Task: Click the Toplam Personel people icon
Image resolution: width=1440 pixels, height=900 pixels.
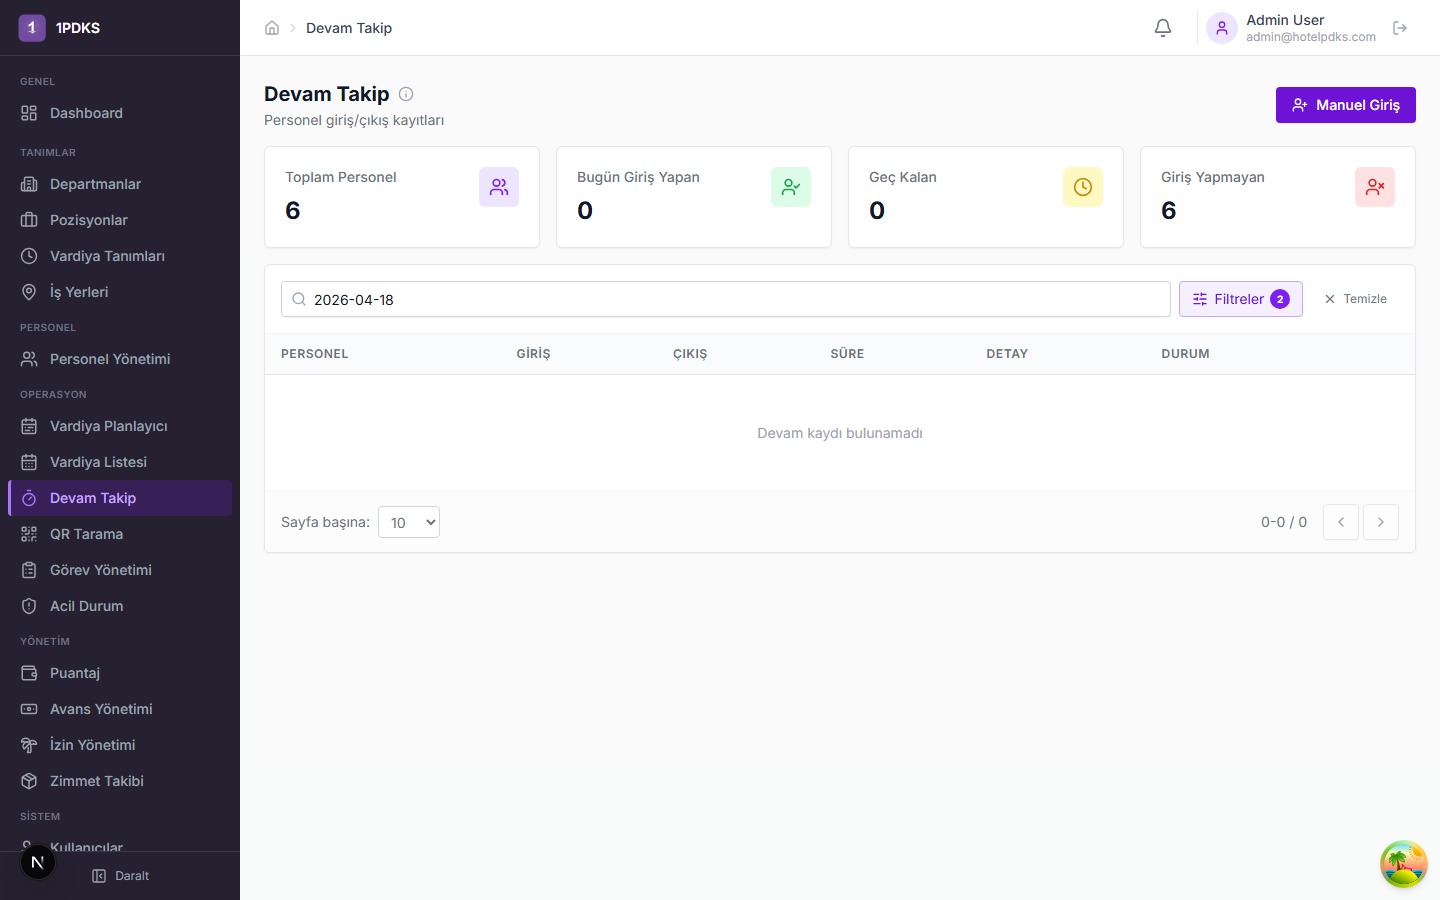Action: [498, 187]
